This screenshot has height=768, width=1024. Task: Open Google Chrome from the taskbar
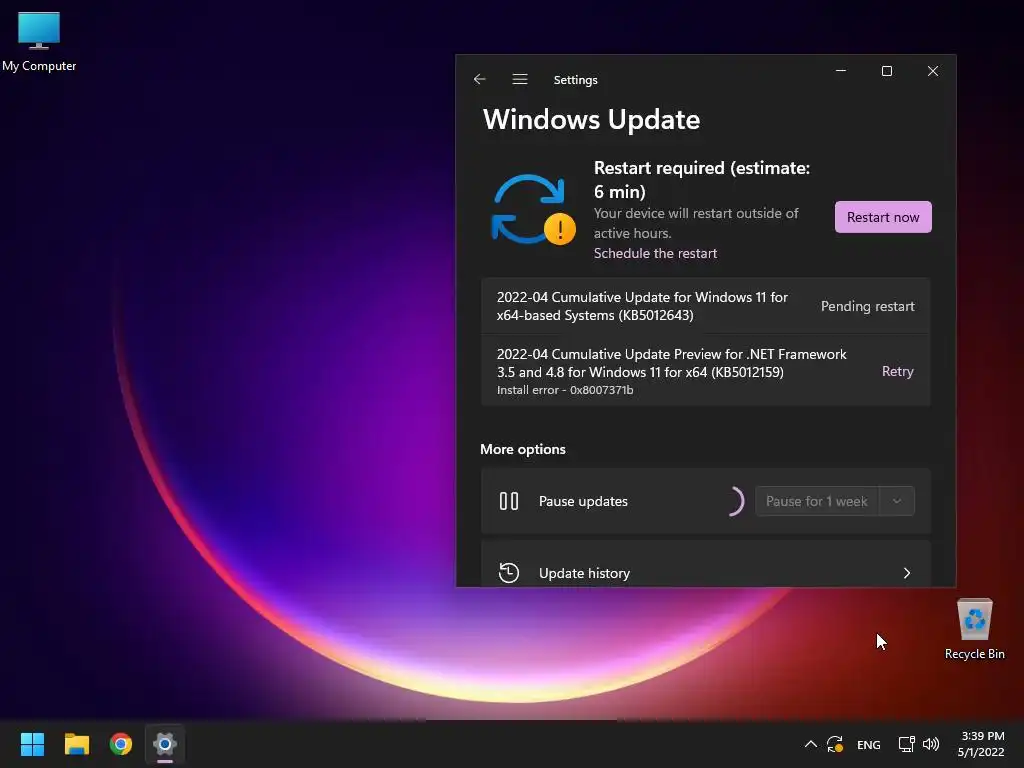(x=121, y=744)
